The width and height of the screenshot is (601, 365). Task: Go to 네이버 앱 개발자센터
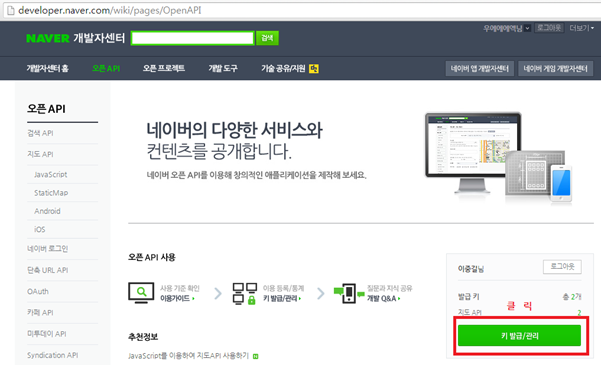479,69
